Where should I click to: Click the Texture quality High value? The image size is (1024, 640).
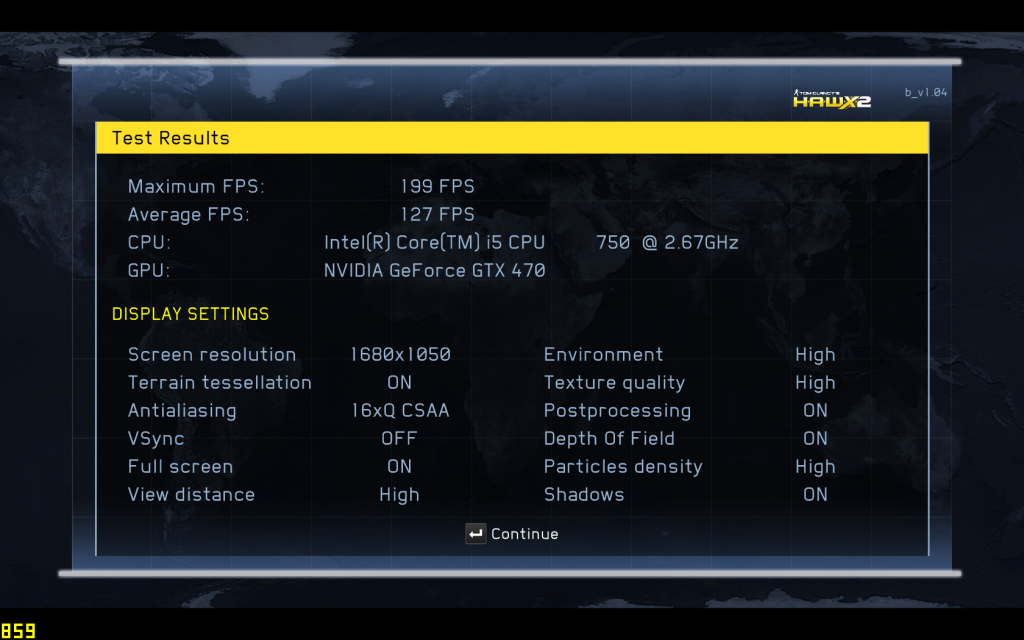pos(815,383)
